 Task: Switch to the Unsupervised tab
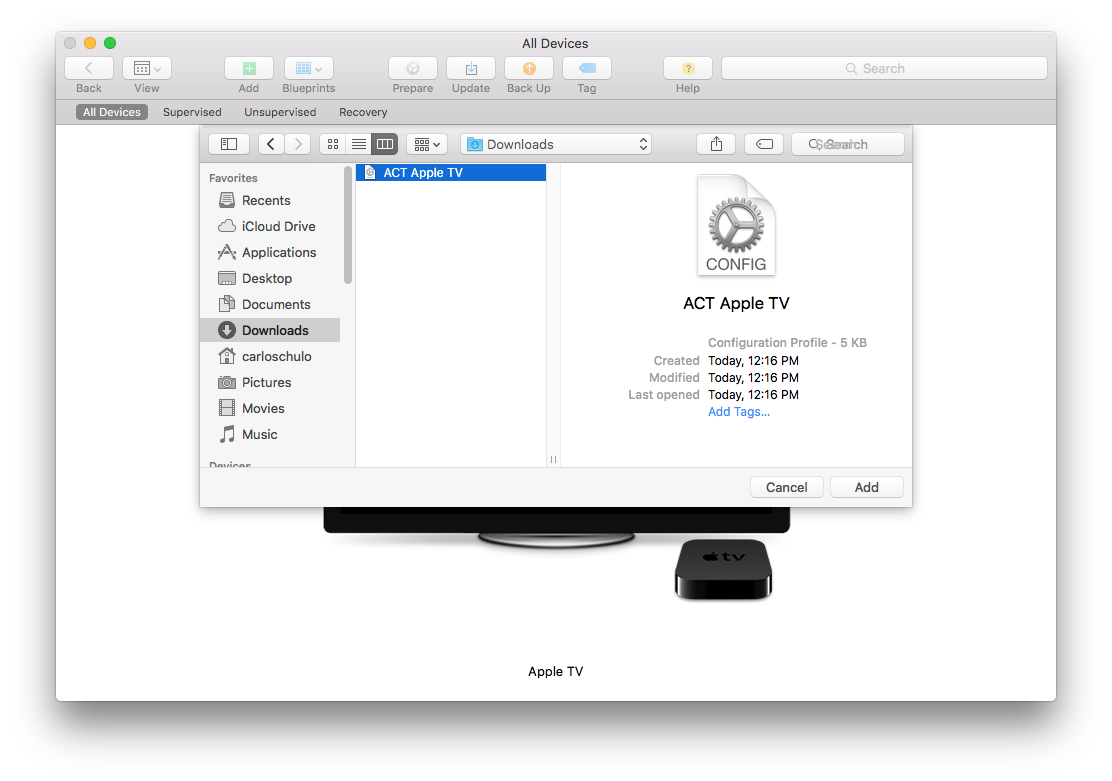pyautogui.click(x=280, y=112)
